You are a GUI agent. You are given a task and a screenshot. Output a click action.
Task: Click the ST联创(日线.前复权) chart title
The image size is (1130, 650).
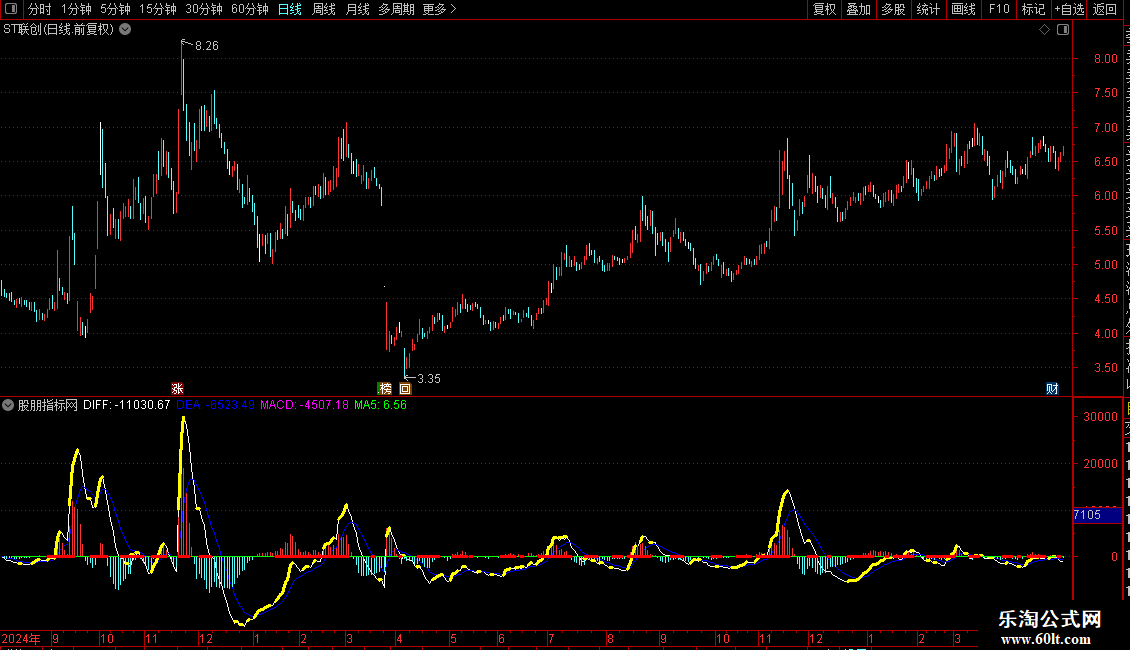[x=58, y=30]
